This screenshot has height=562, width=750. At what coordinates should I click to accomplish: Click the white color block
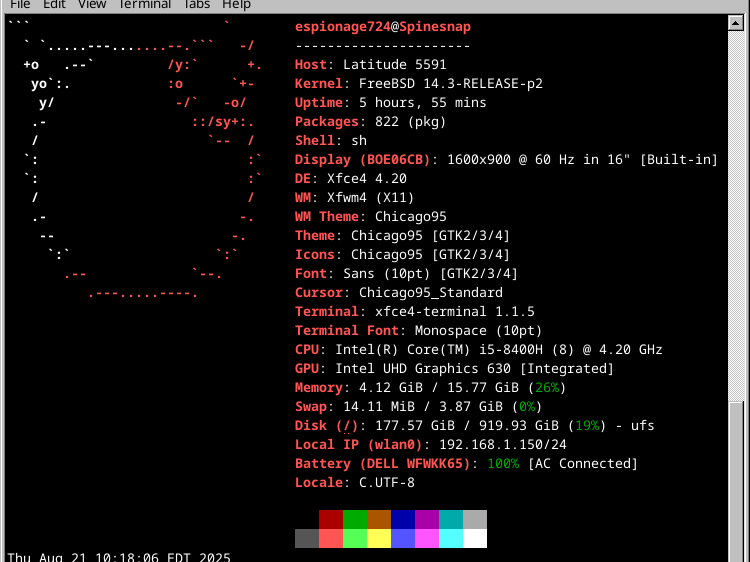tap(474, 538)
